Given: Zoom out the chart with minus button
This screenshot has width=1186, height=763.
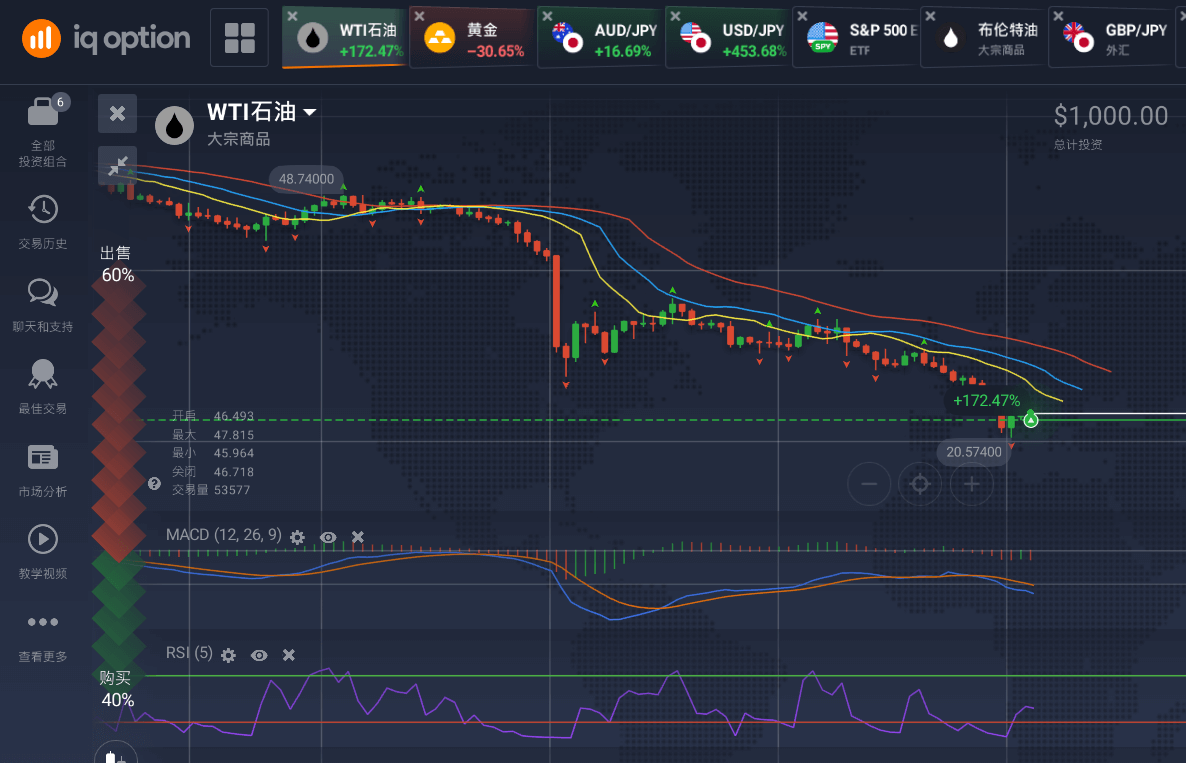Looking at the screenshot, I should 869,484.
